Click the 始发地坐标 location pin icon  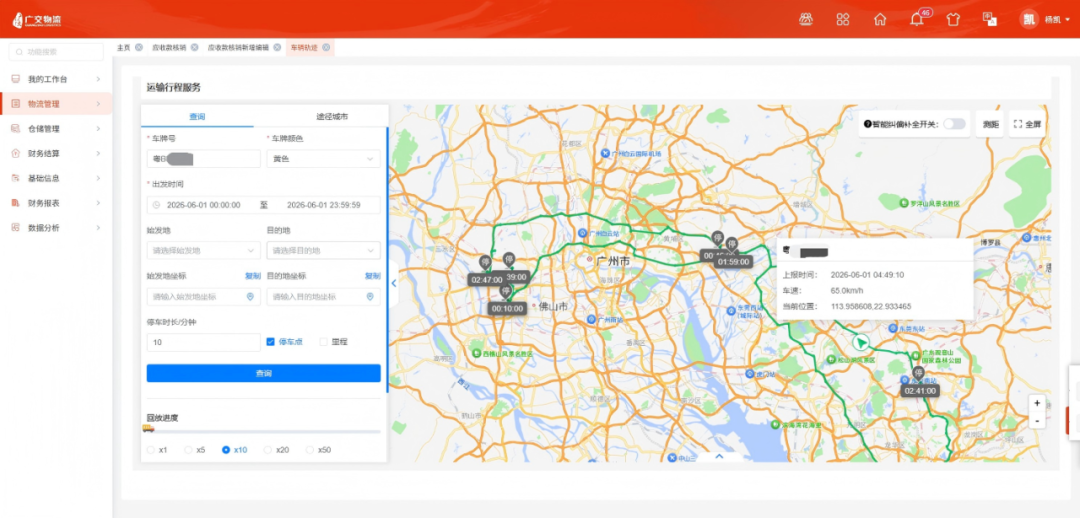tap(250, 297)
